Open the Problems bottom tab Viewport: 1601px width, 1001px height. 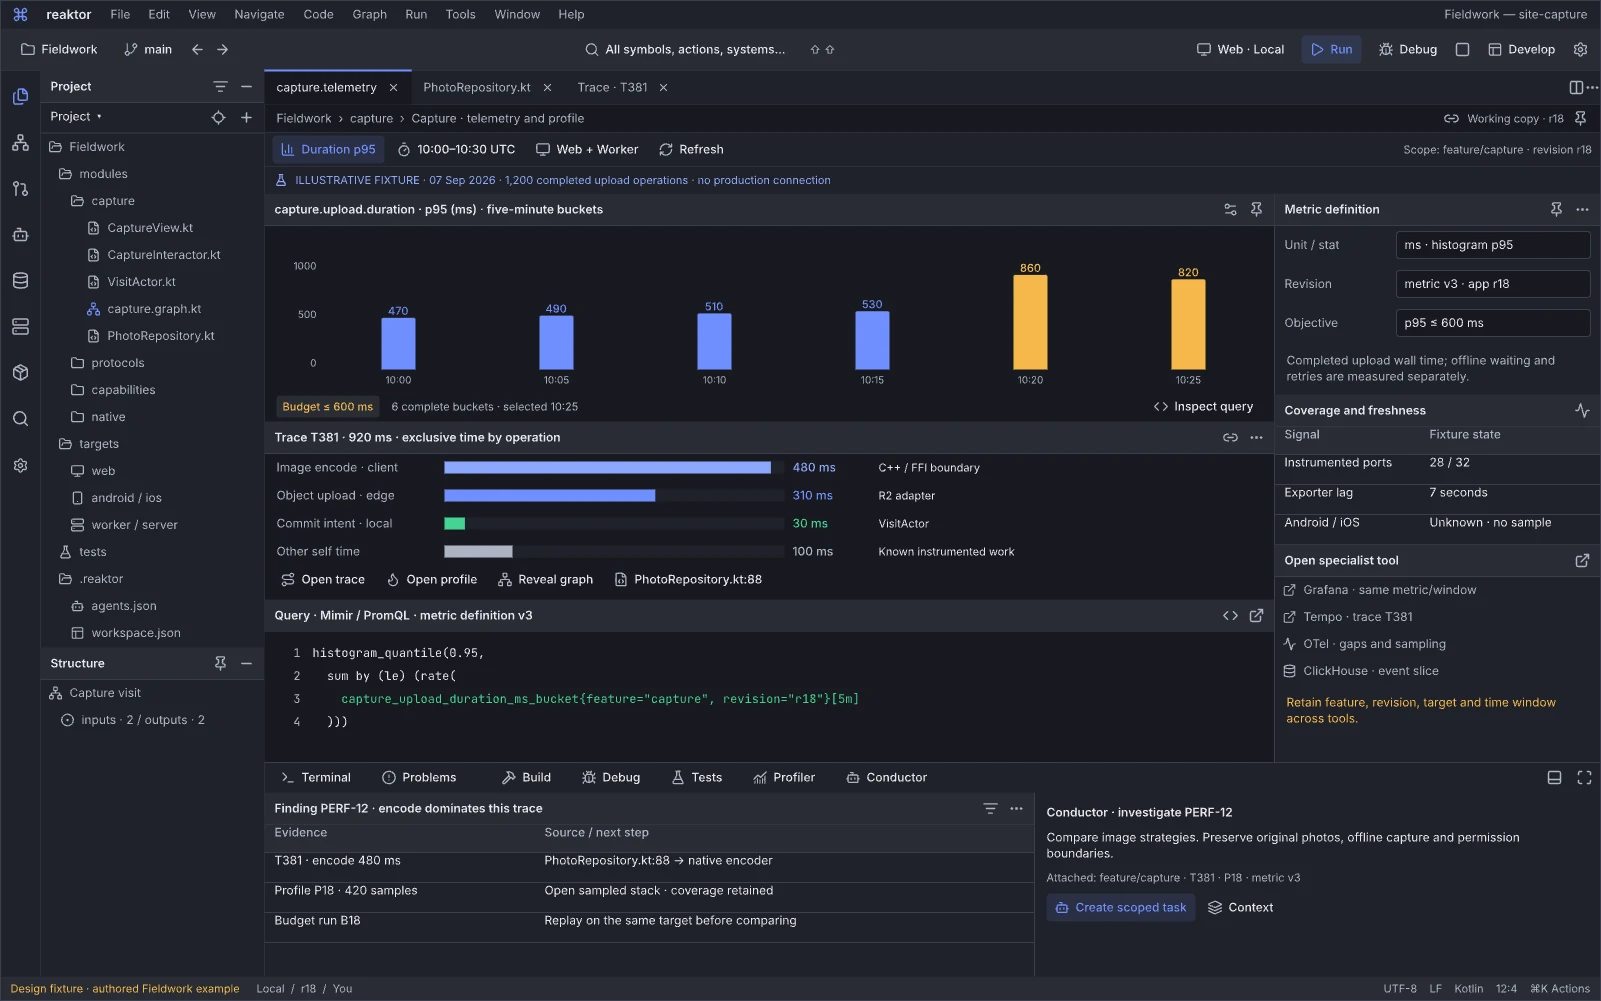[x=419, y=777]
